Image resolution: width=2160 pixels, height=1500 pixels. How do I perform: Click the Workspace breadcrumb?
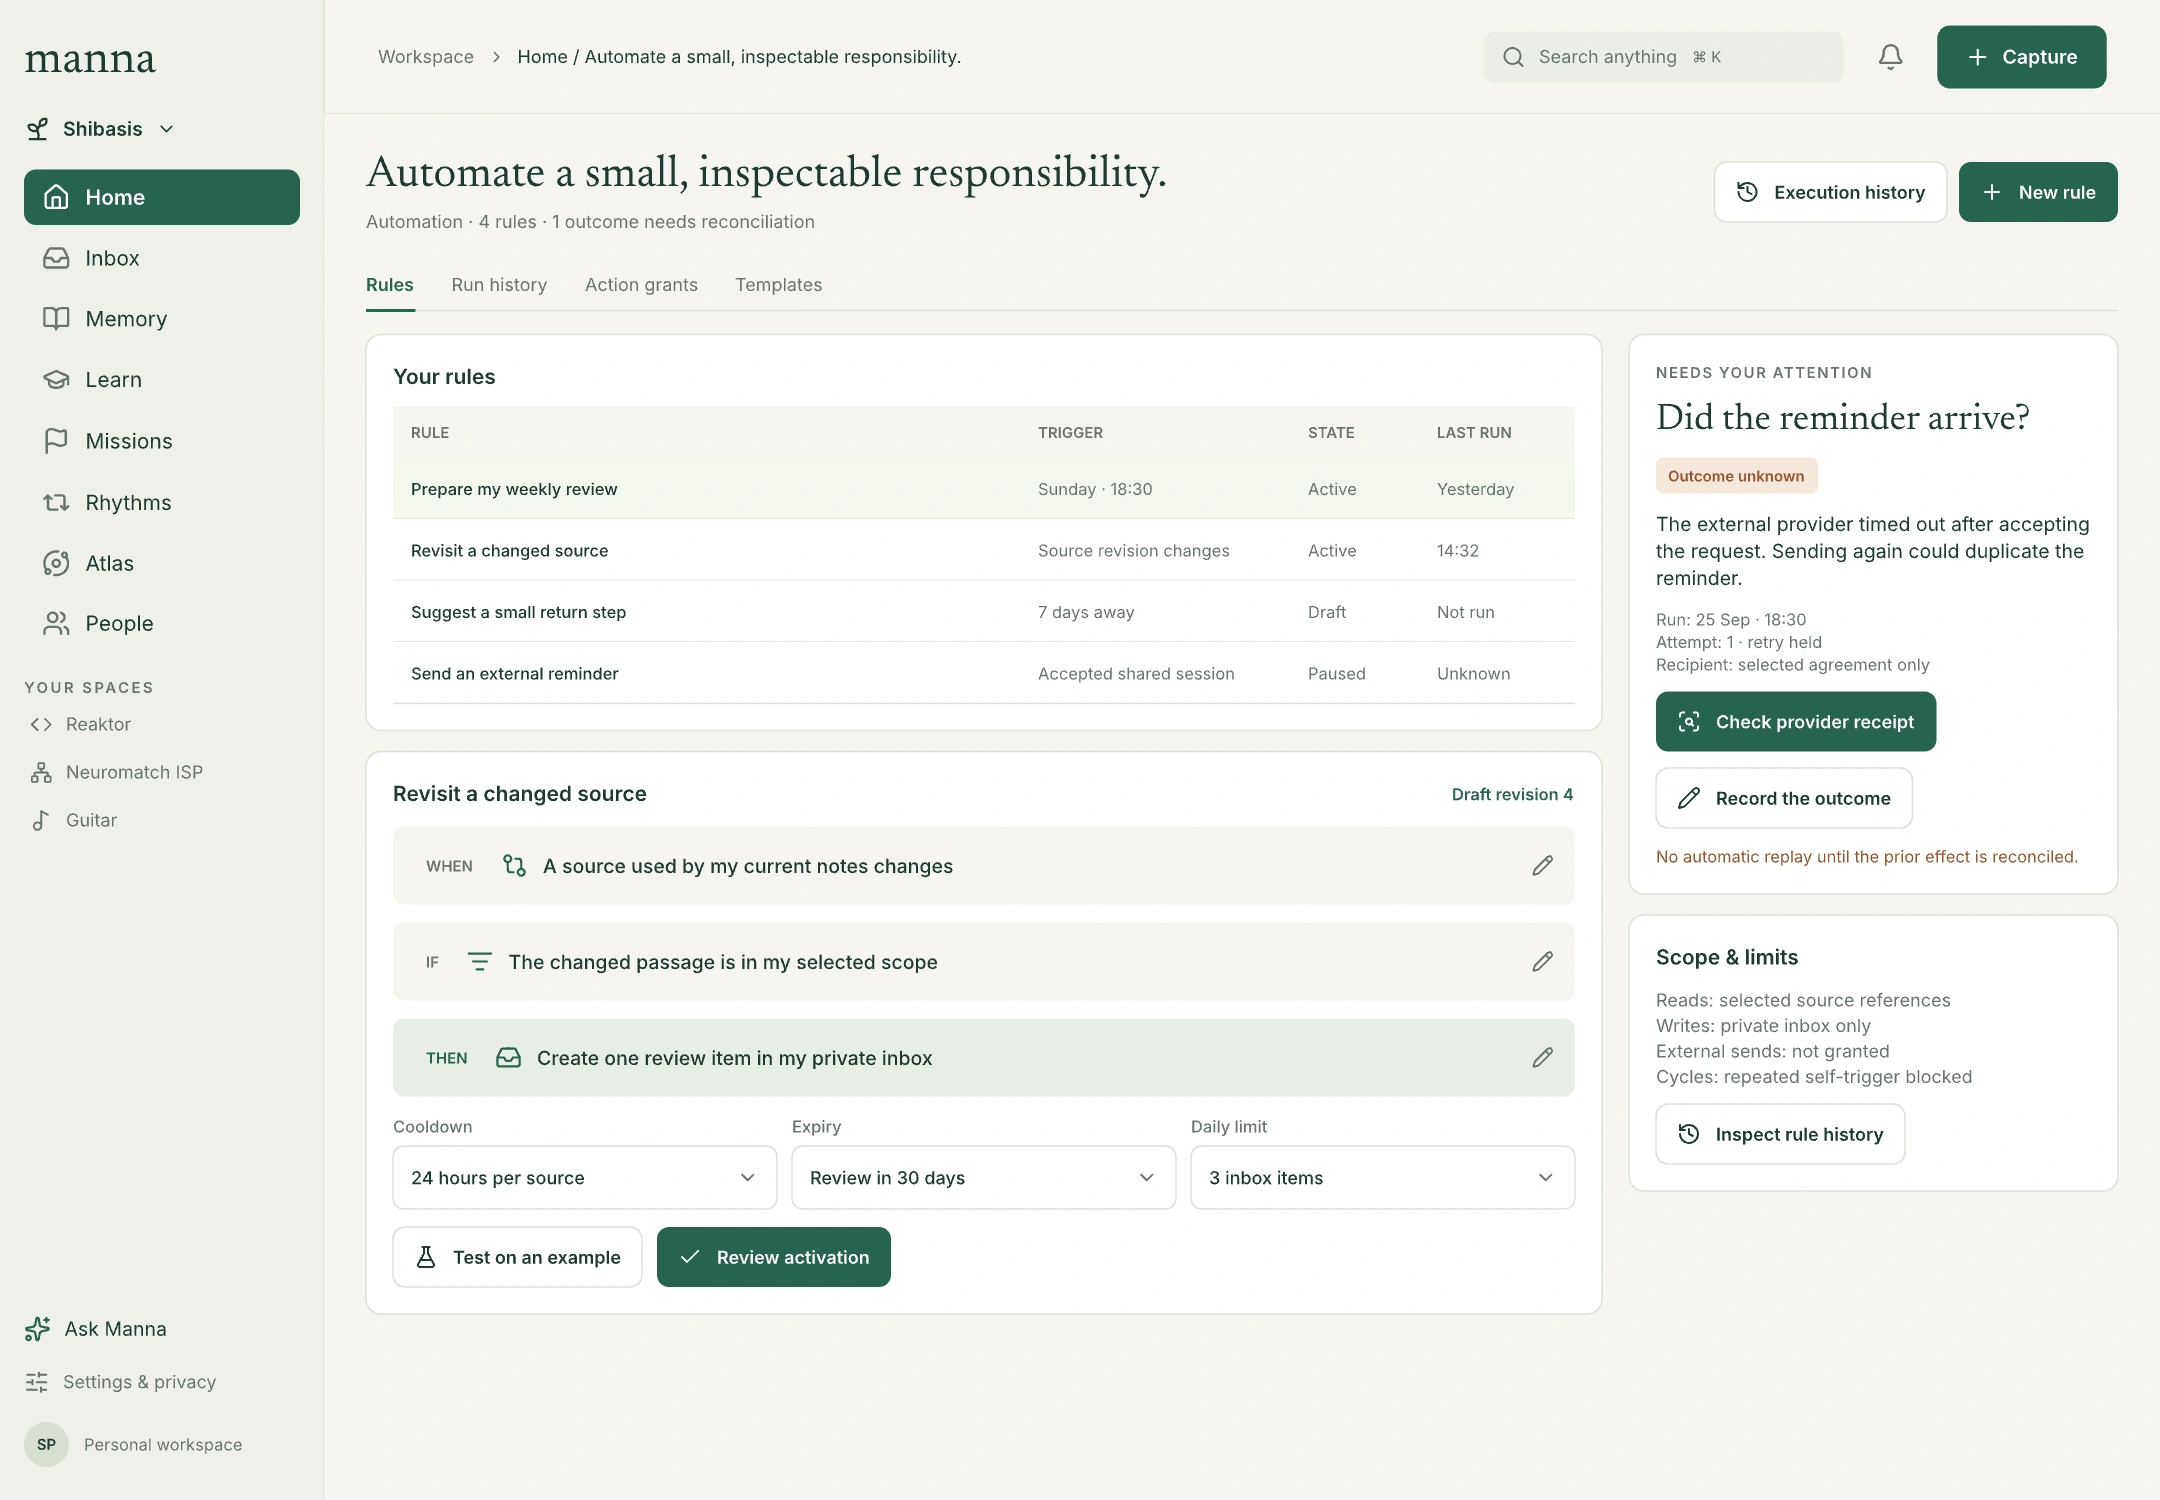tap(426, 57)
